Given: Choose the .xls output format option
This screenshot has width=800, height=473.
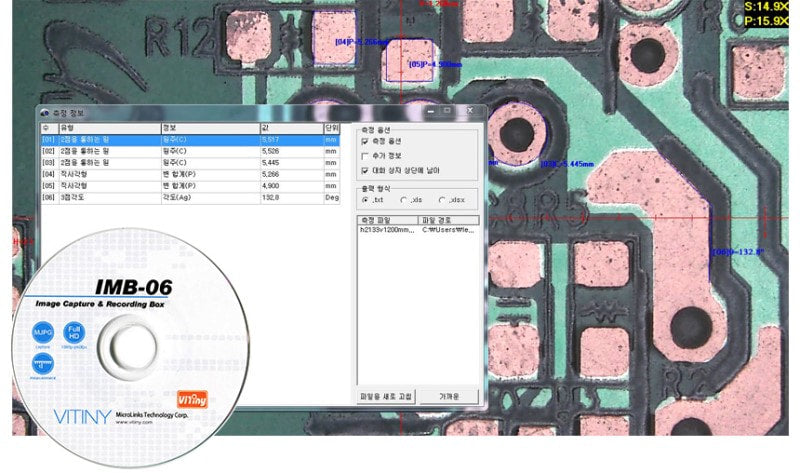Looking at the screenshot, I should point(403,200).
